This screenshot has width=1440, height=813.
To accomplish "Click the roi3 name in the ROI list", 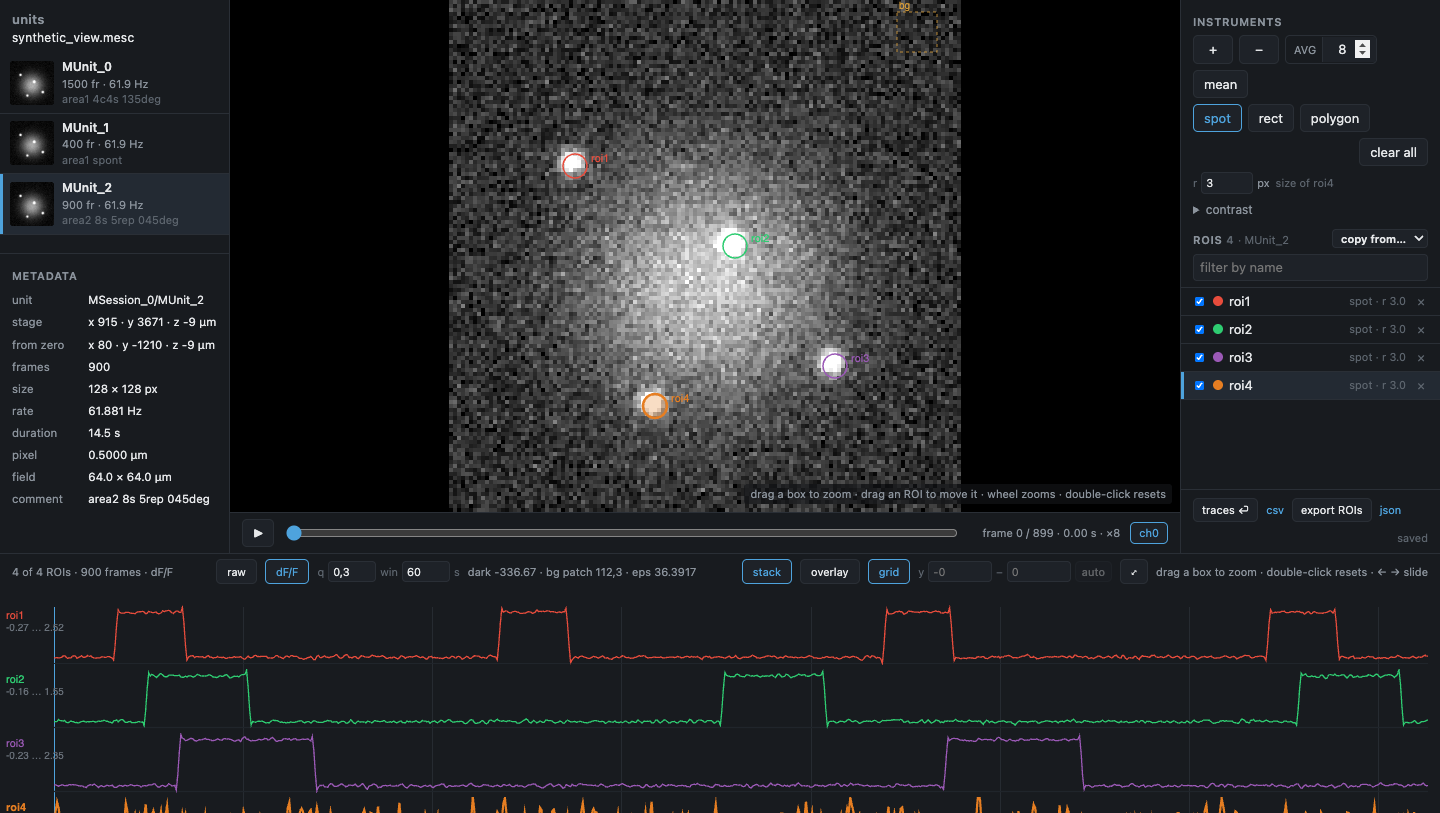I will (x=1241, y=357).
